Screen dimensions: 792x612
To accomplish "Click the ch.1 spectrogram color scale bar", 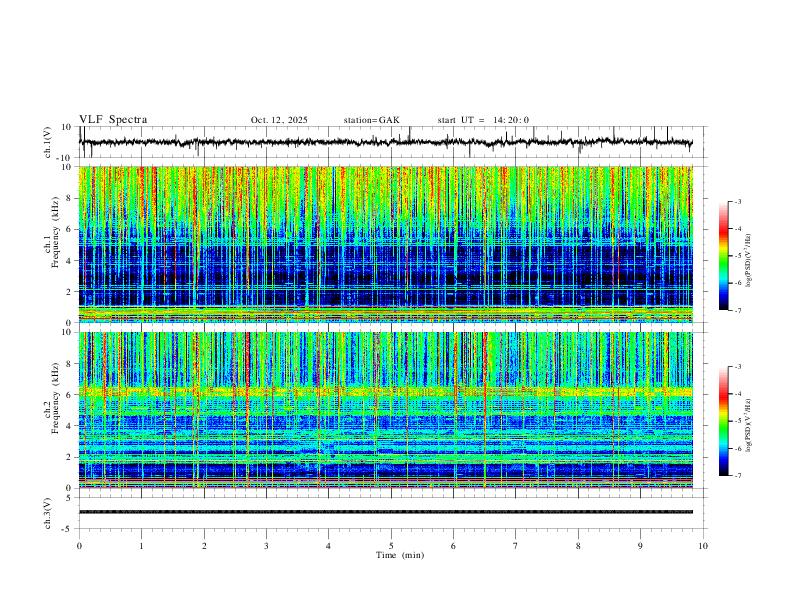I will point(723,256).
